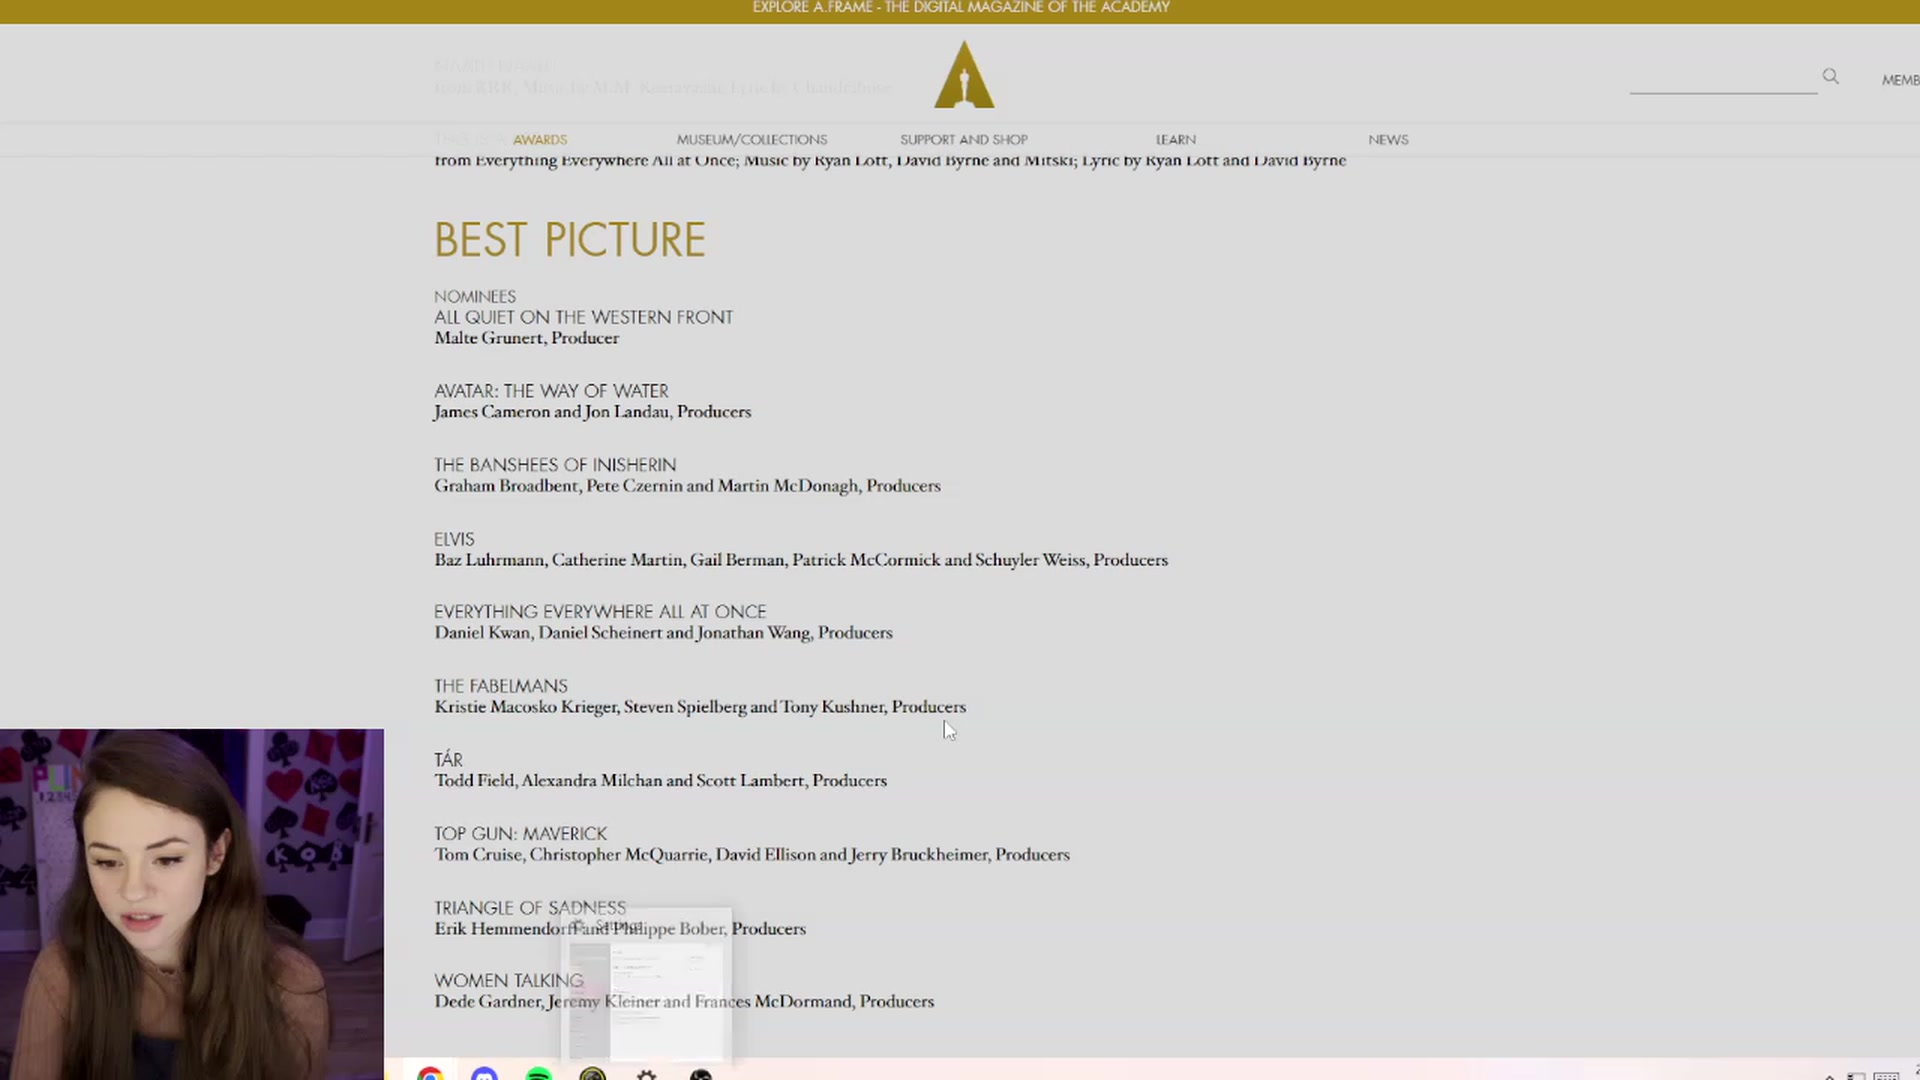Viewport: 1920px width, 1080px height.
Task: Click James Cameron and Jon Landau credit
Action: [x=592, y=412]
